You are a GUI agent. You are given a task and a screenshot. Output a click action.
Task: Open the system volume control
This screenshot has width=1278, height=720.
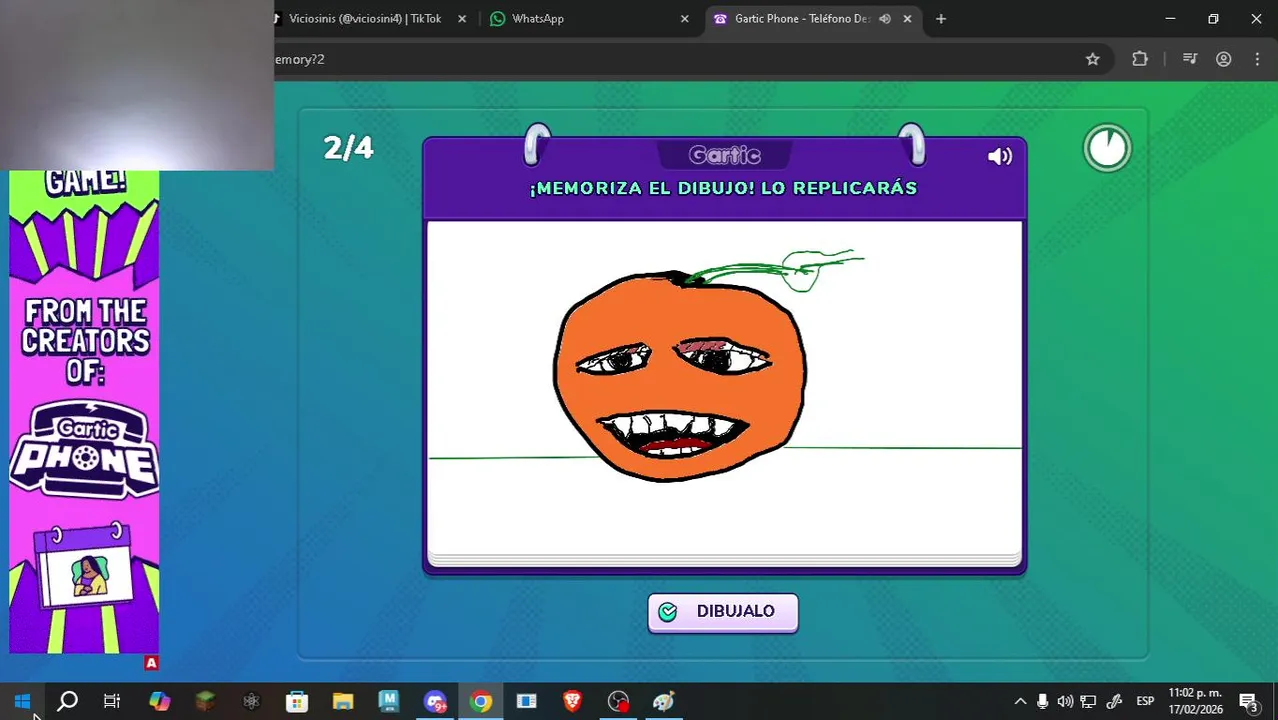click(1065, 701)
